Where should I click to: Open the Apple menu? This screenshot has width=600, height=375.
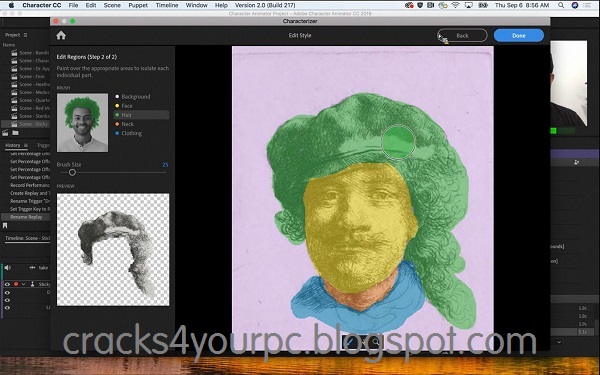11,5
